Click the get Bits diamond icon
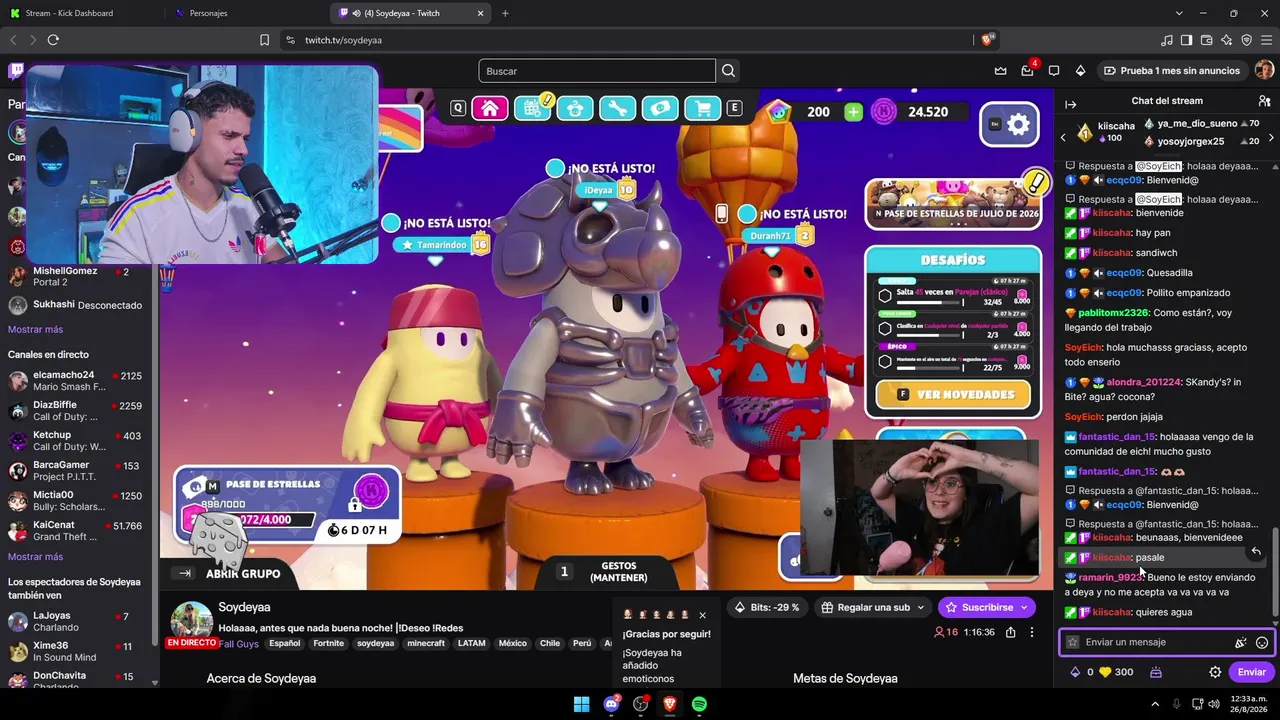This screenshot has height=720, width=1280. (1080, 71)
